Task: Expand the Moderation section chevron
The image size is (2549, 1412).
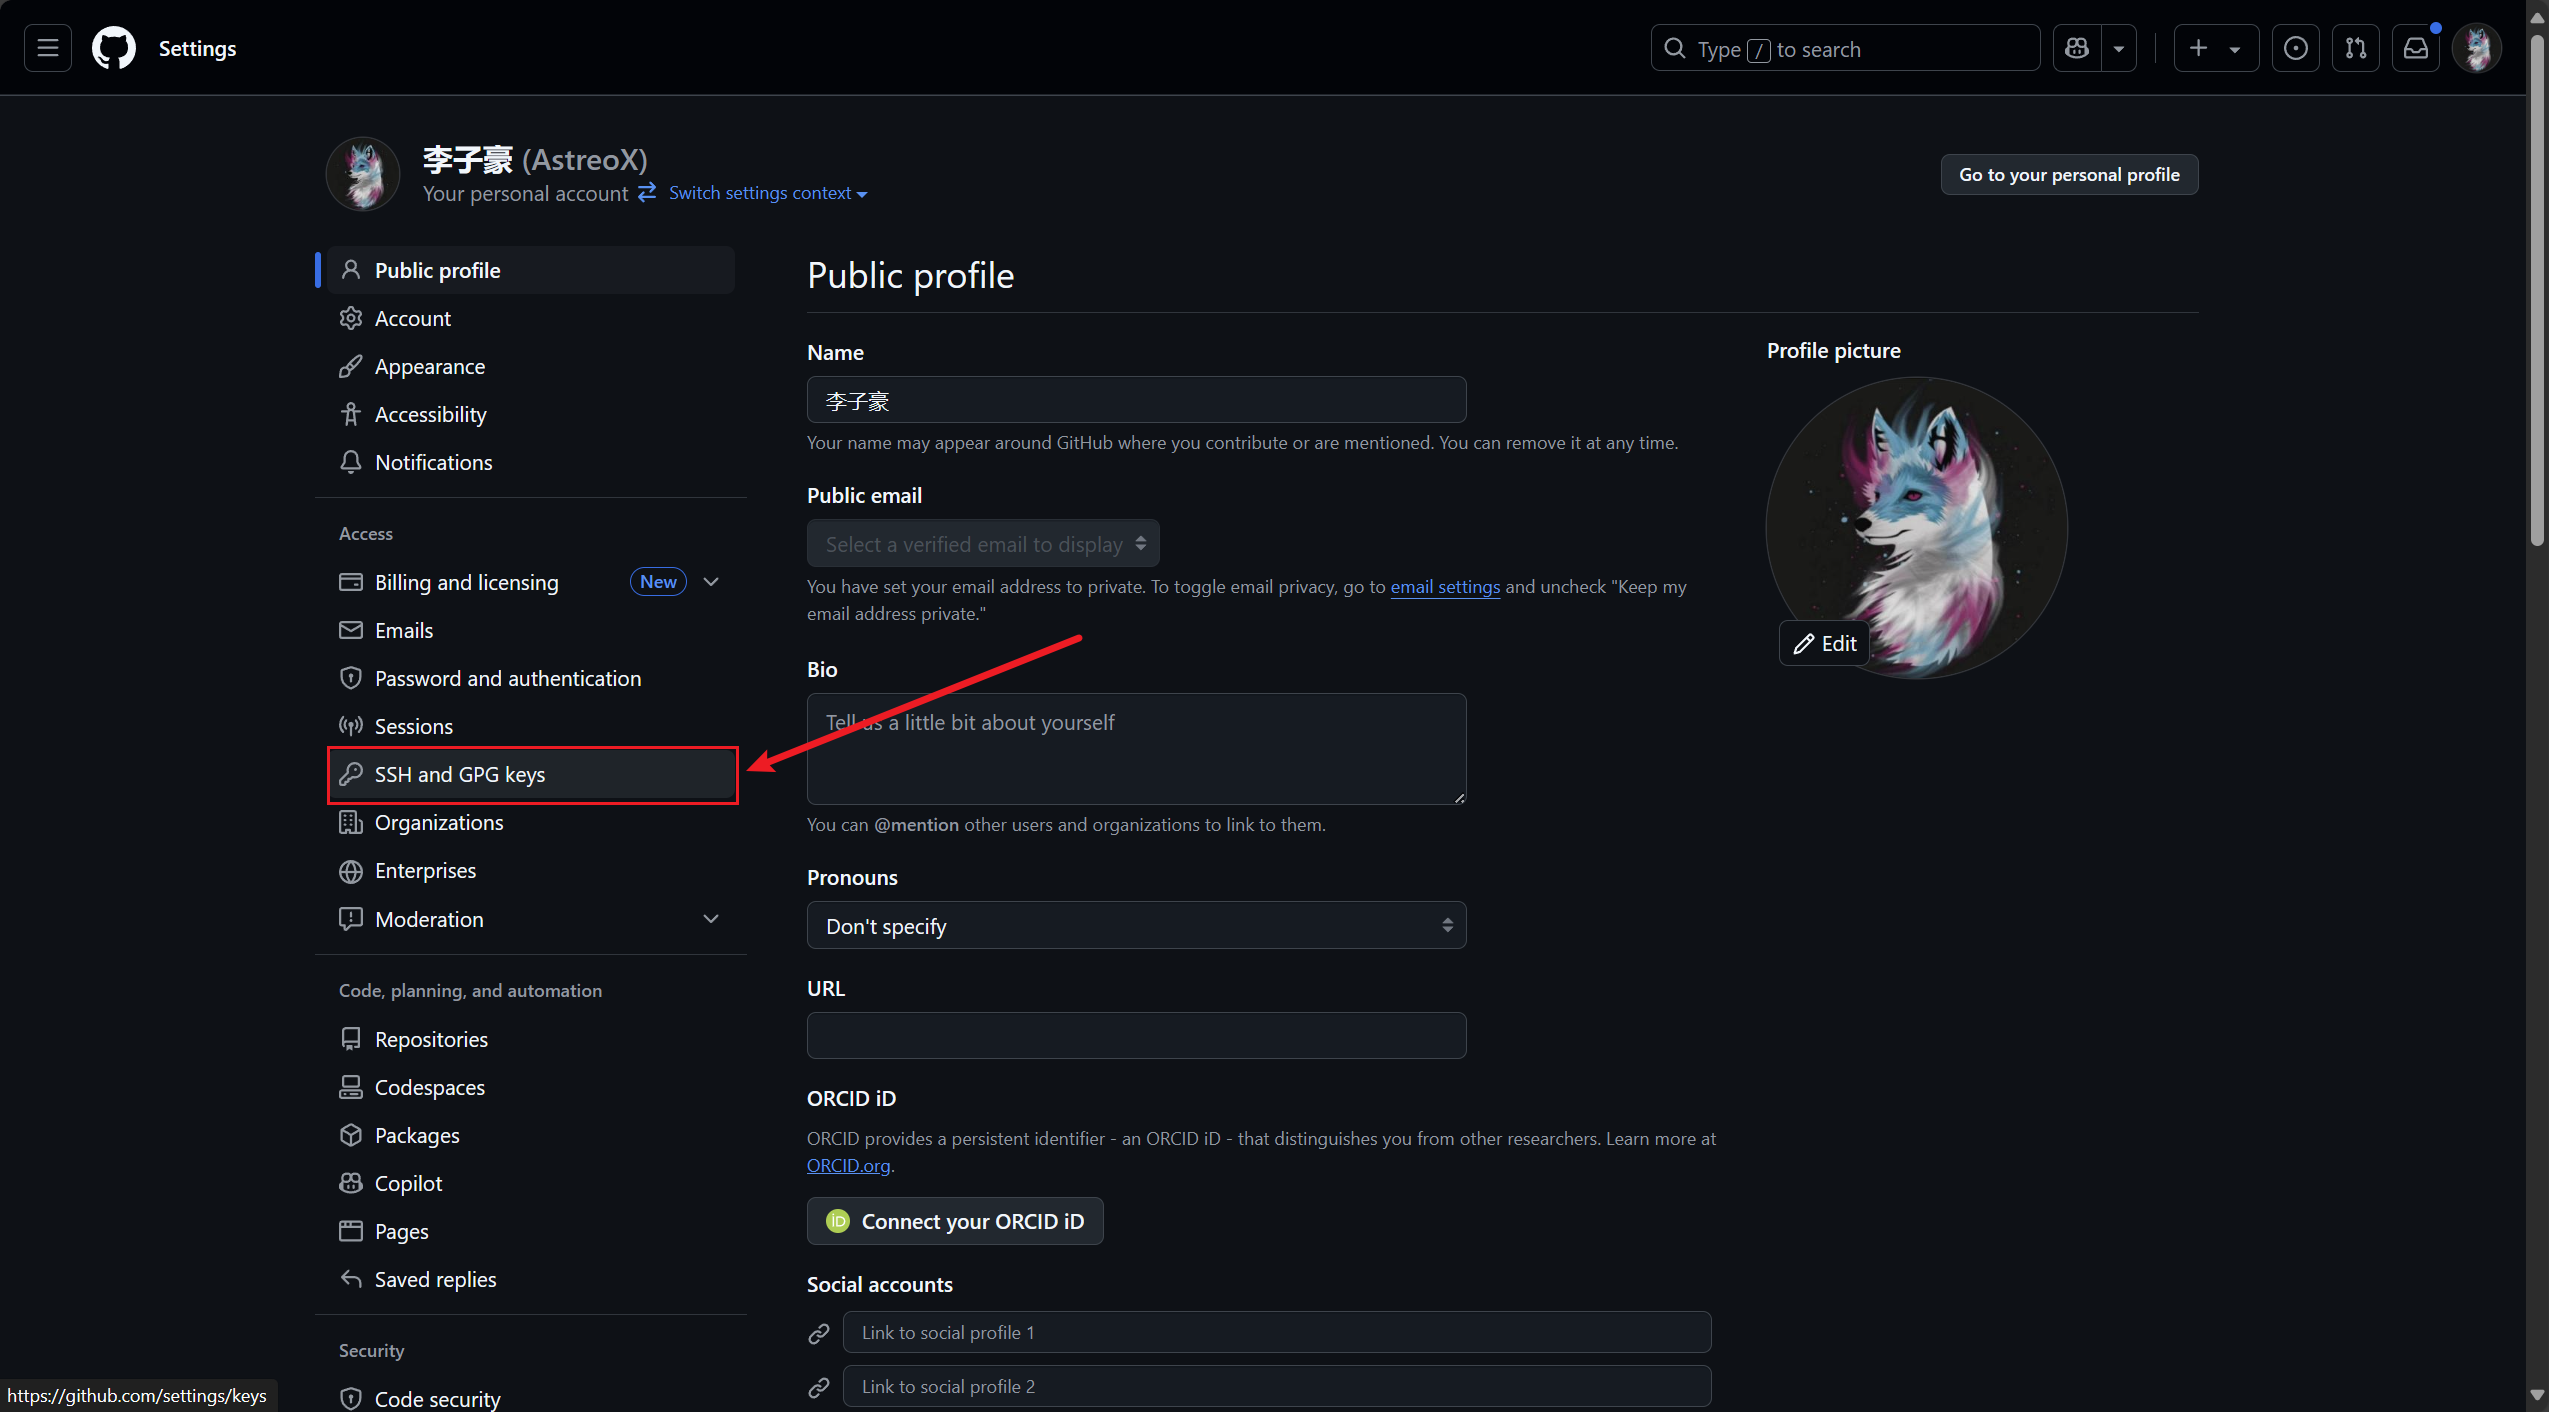Action: (x=711, y=919)
